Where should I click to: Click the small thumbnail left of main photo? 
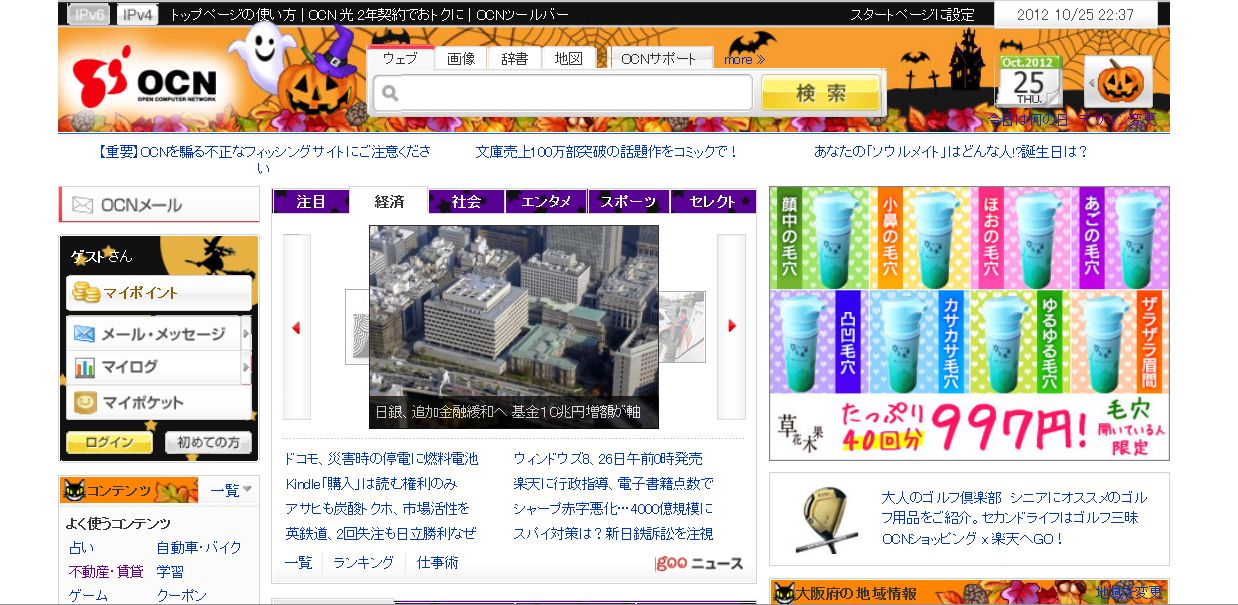pyautogui.click(x=357, y=326)
